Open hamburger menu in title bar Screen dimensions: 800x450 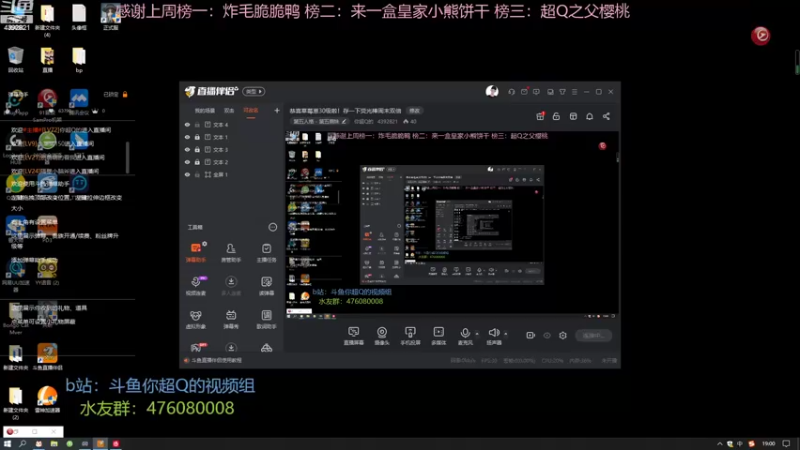574,92
